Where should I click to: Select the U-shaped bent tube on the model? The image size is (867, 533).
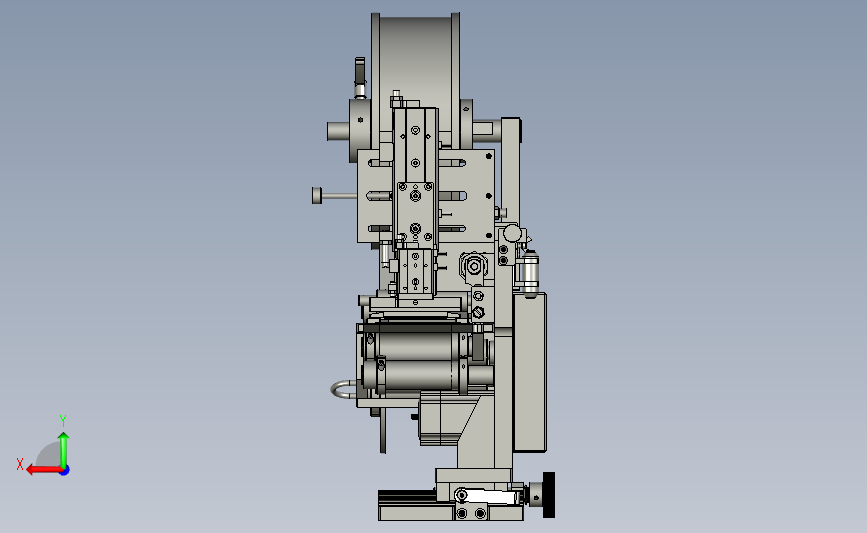344,389
